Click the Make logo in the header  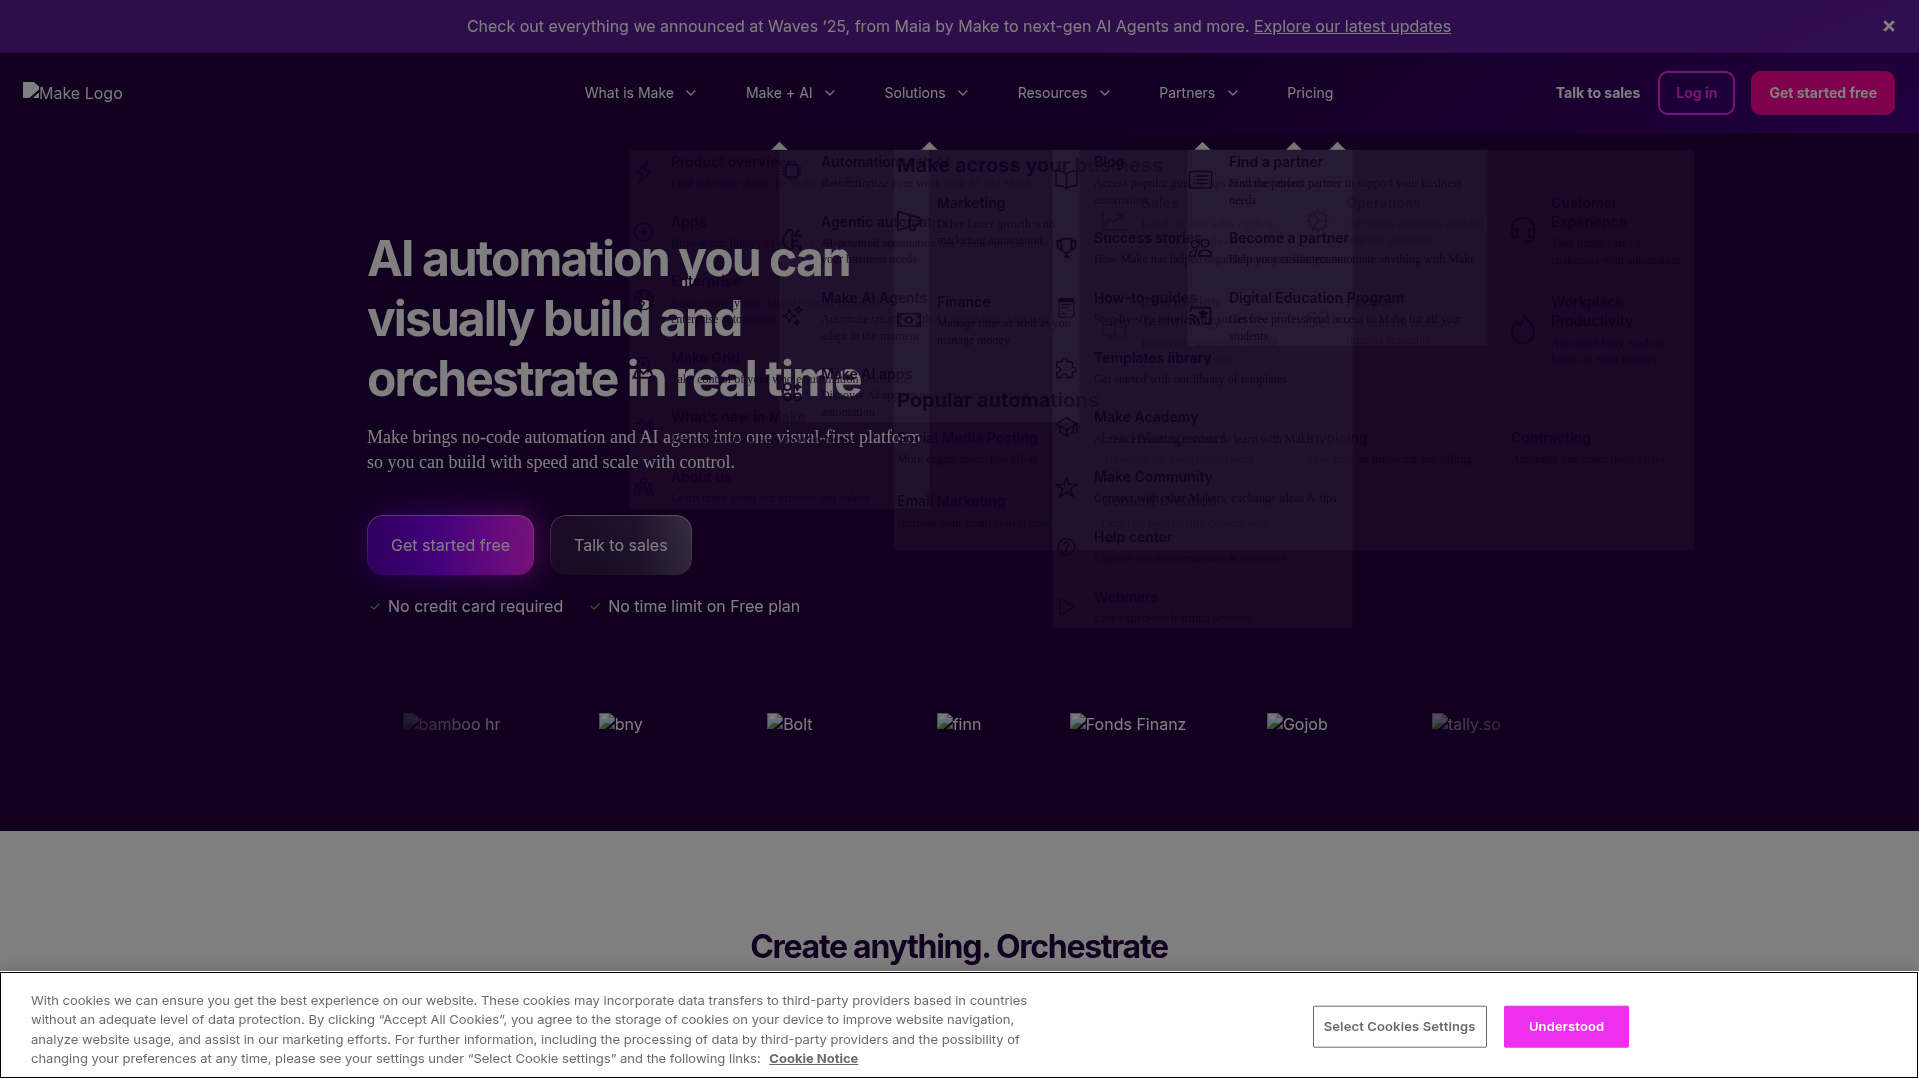(x=73, y=93)
